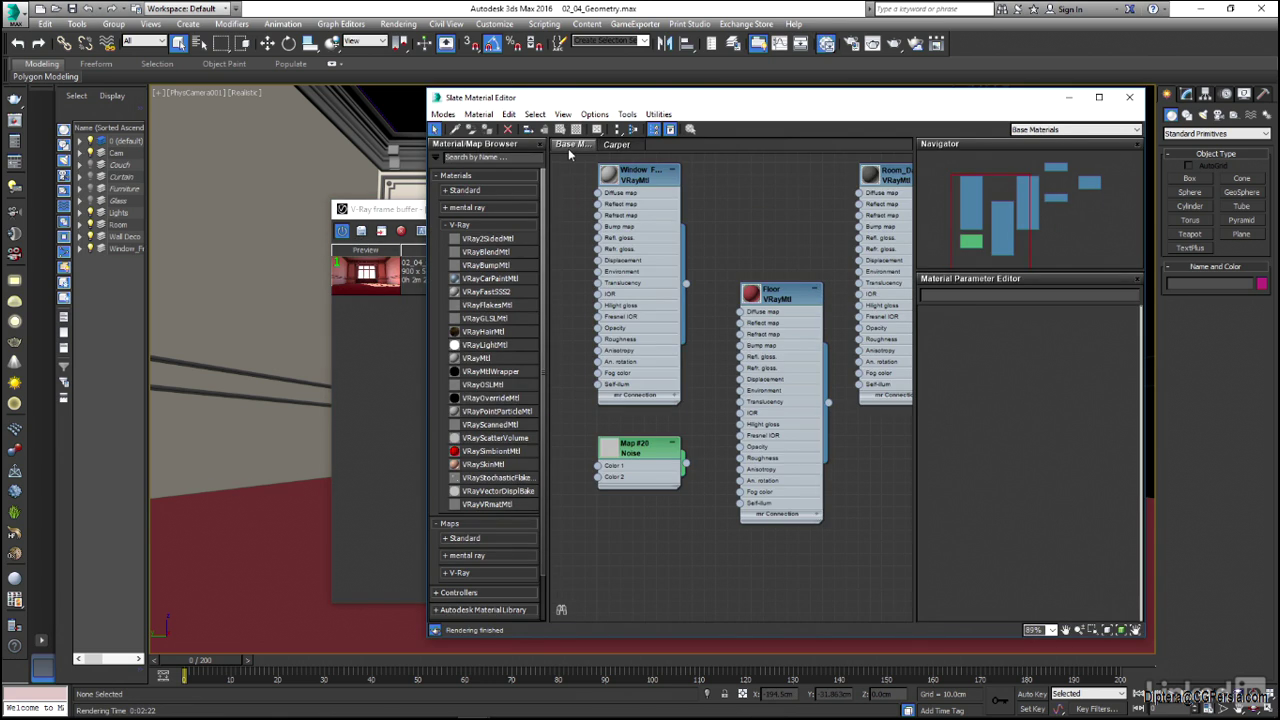Expand the Wall Deco layer arrow
Viewport: 1280px width, 720px height.
[x=80, y=237]
